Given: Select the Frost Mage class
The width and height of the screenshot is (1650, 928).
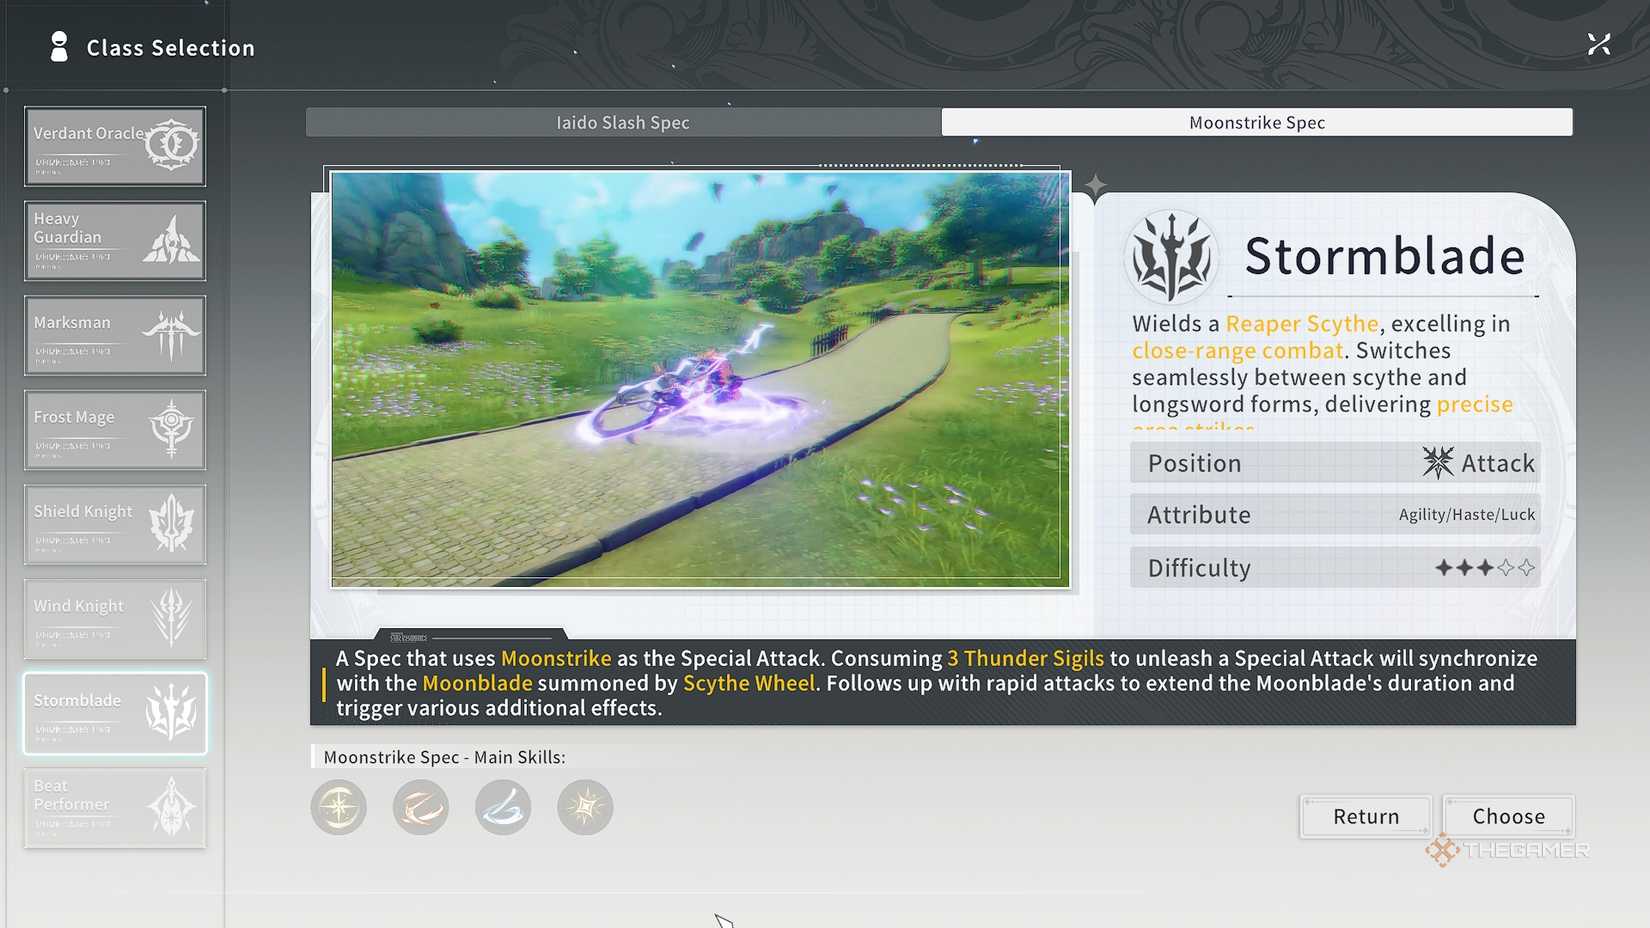Looking at the screenshot, I should coord(115,430).
